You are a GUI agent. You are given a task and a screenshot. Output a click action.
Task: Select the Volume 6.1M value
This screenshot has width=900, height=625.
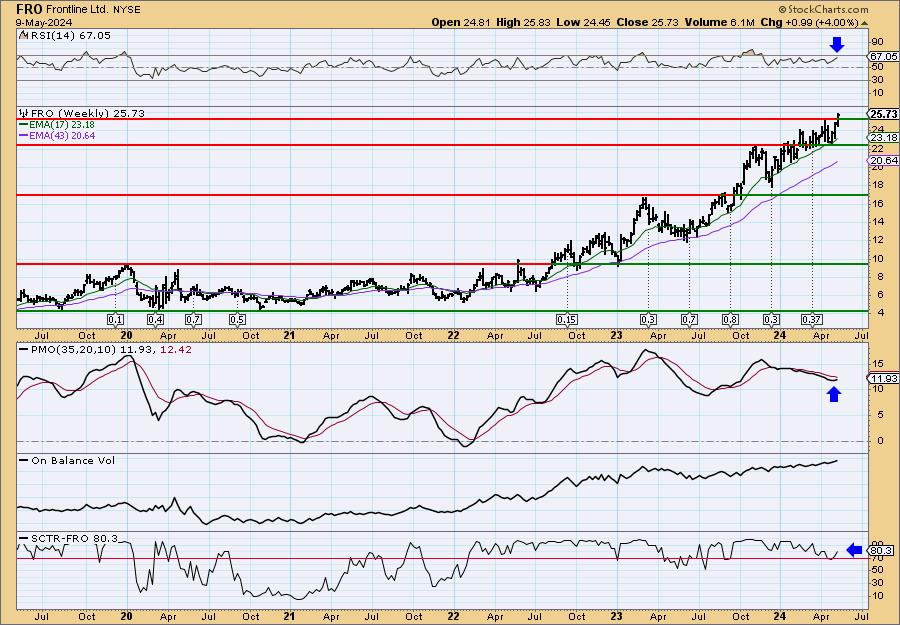(720, 22)
